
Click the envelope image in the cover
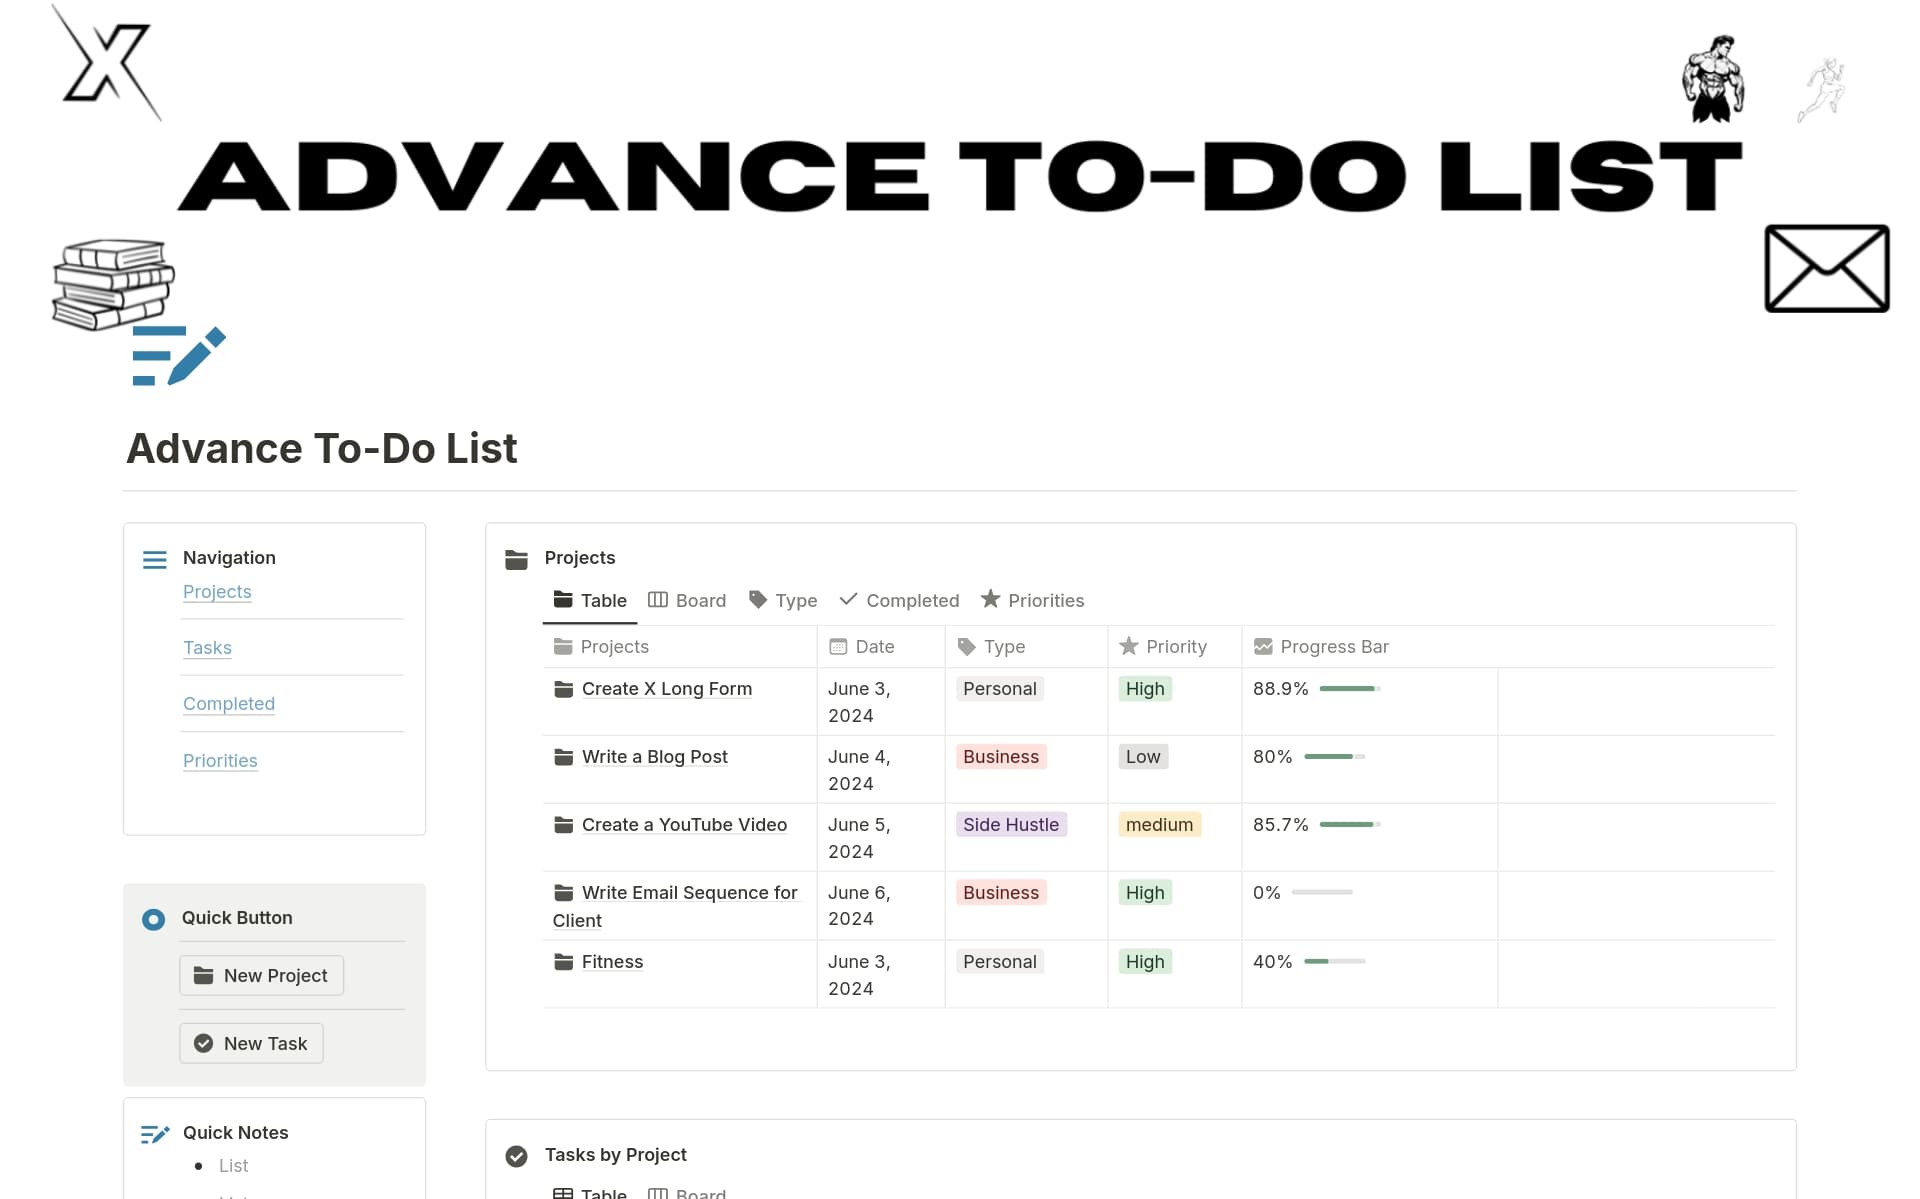(1827, 268)
